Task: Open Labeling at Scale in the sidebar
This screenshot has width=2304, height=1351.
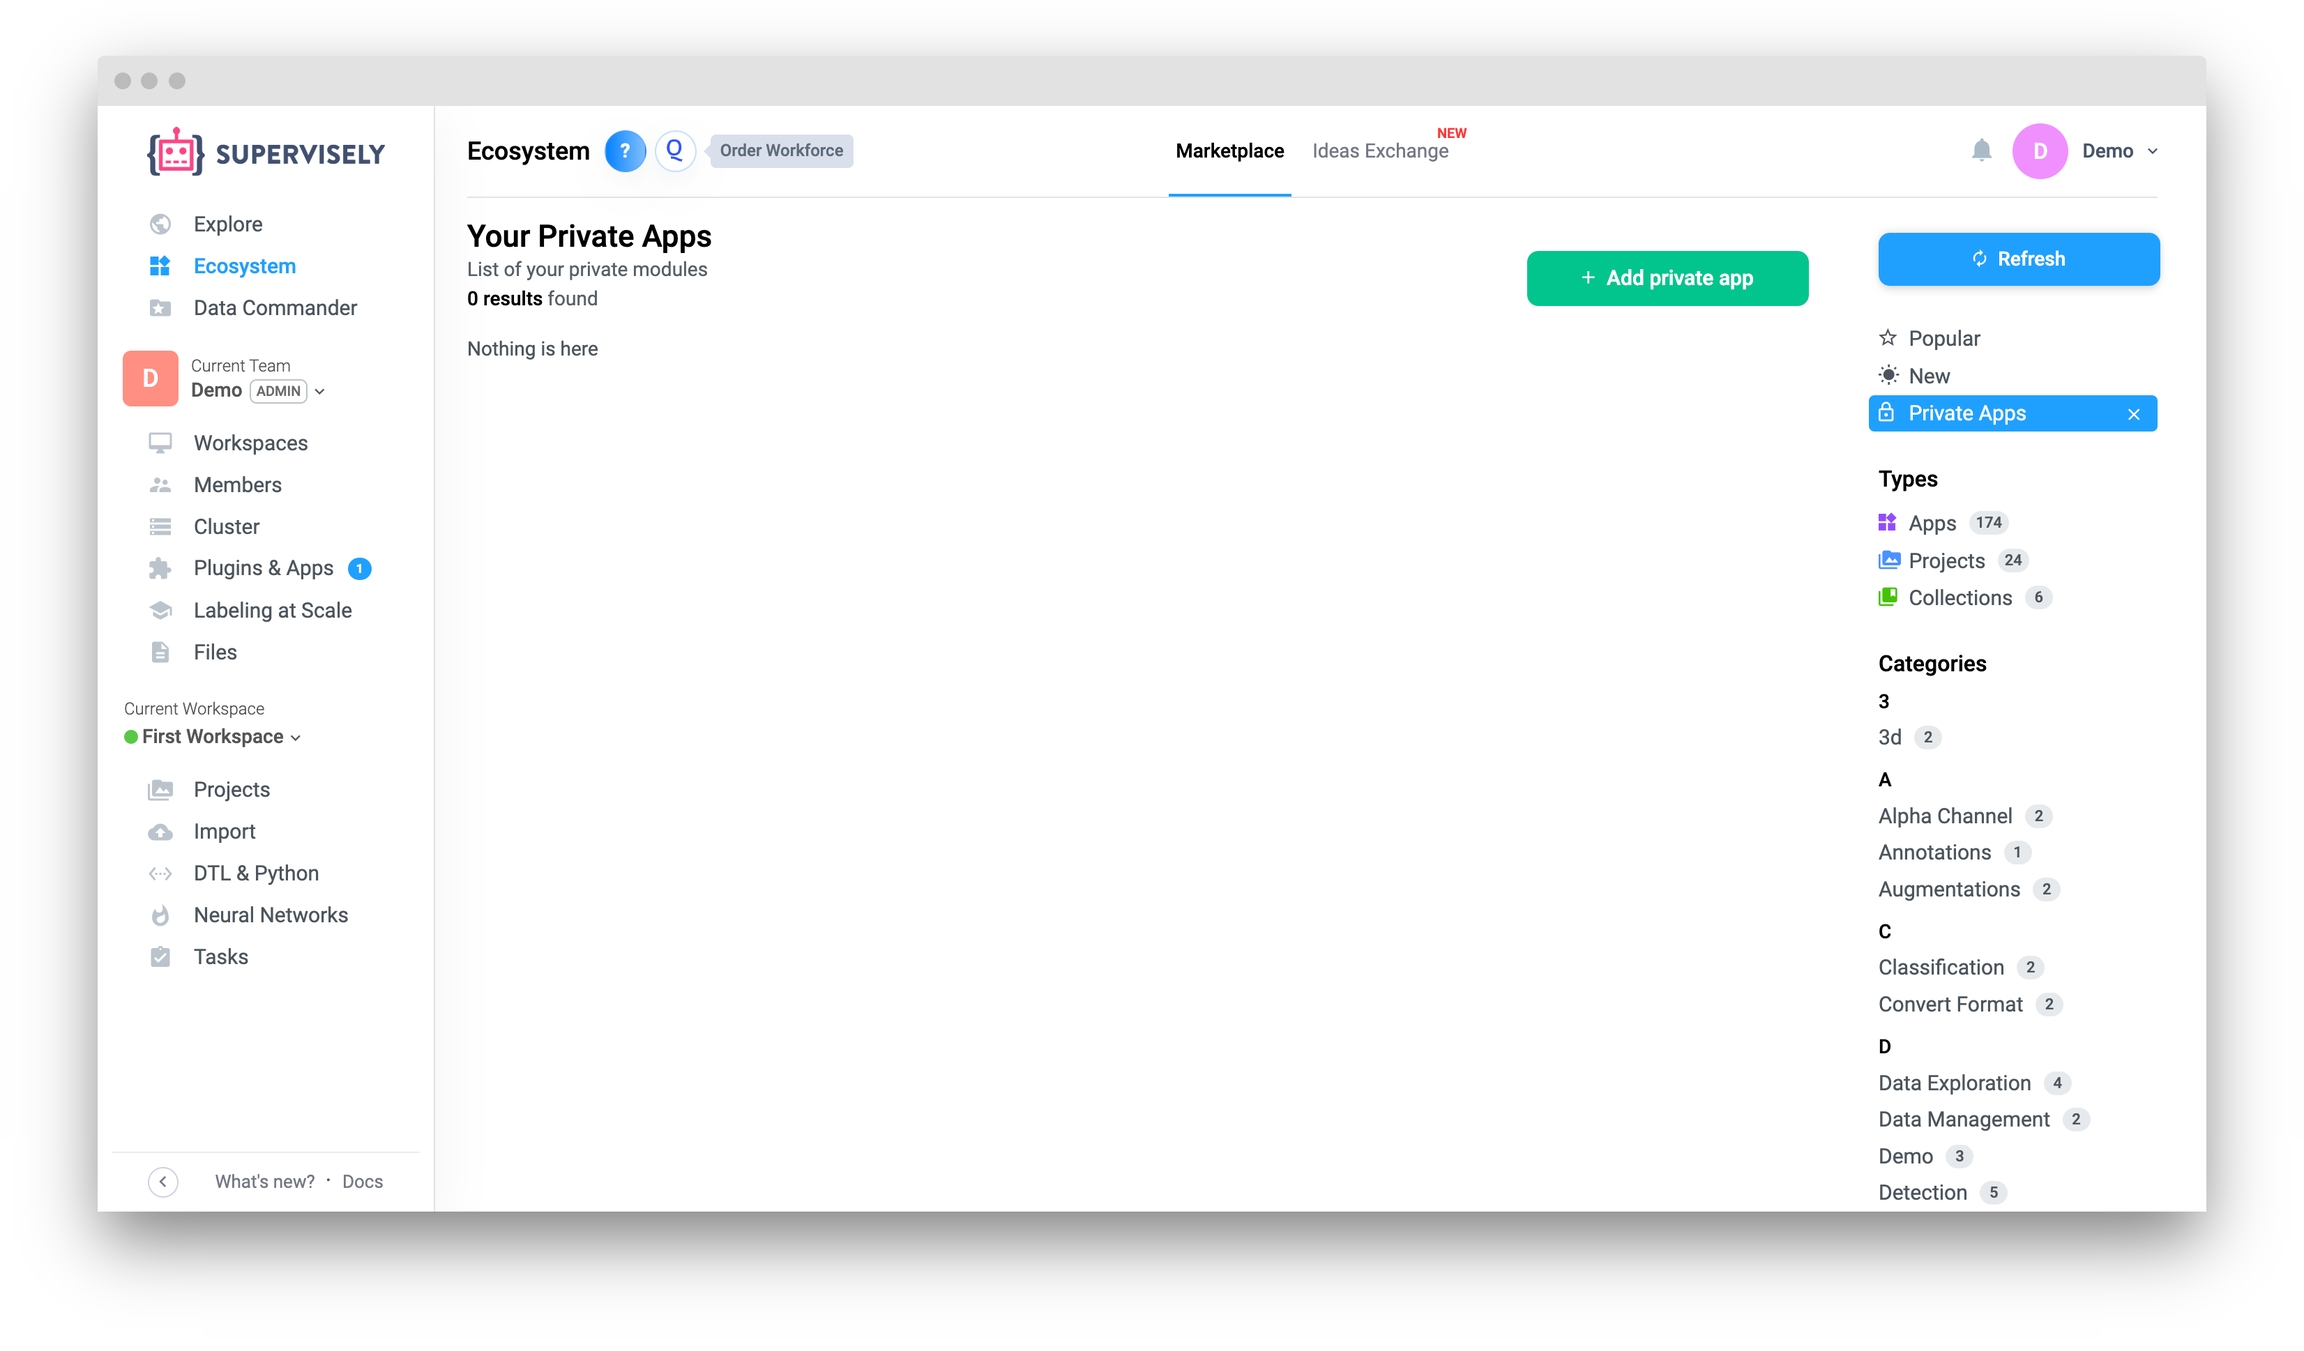Action: [272, 610]
